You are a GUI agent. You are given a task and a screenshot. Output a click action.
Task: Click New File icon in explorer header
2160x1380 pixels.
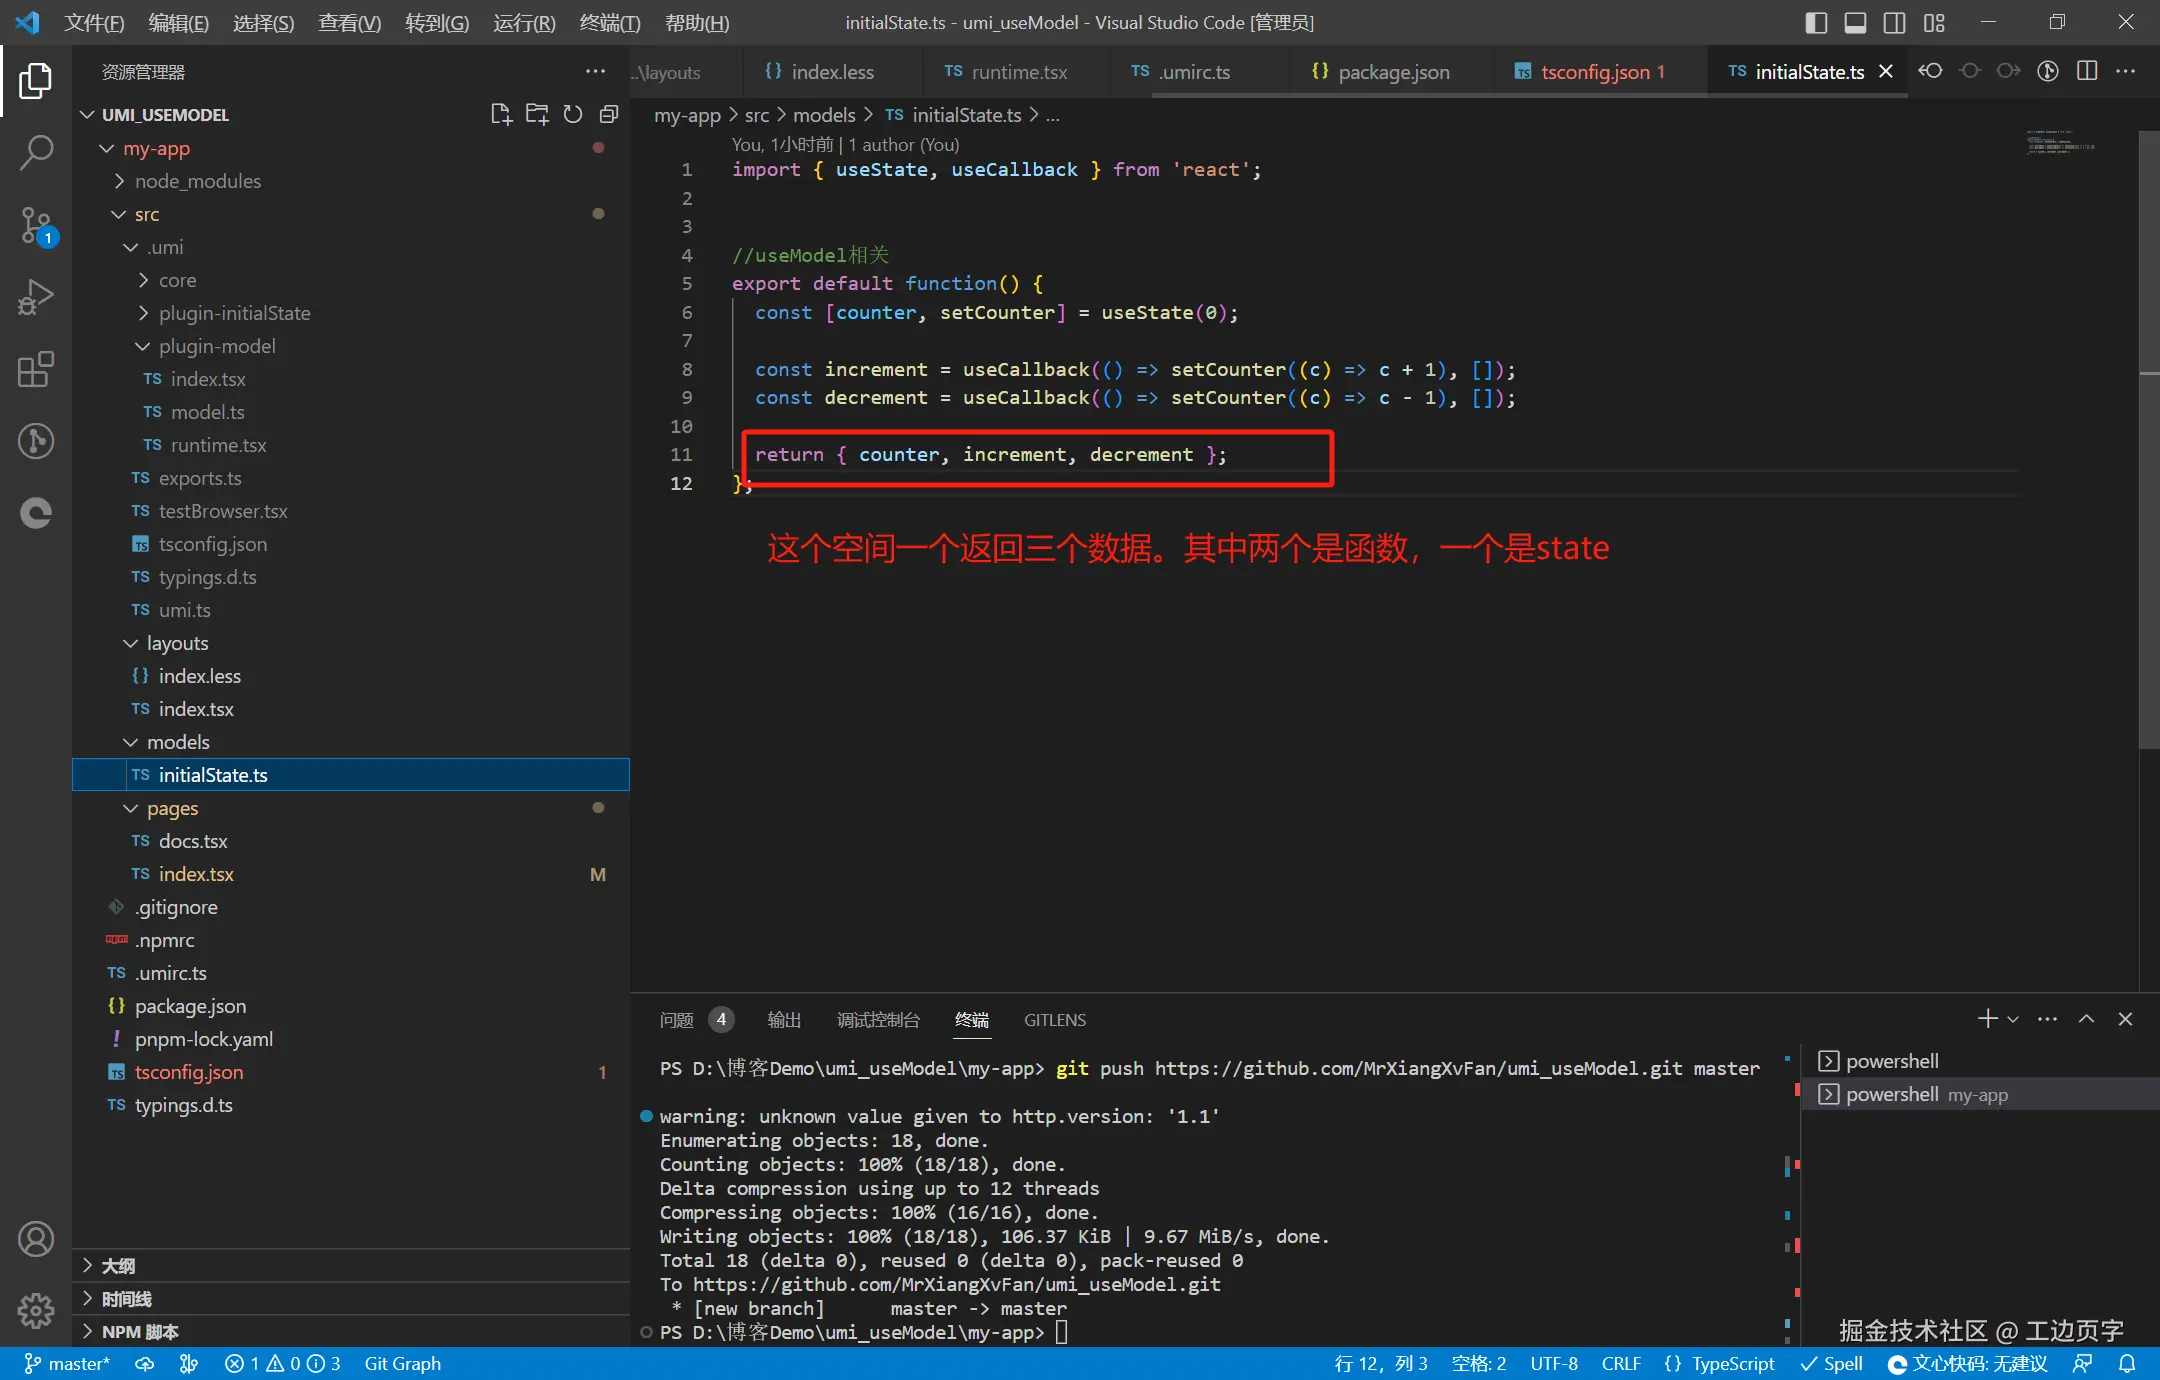click(501, 114)
